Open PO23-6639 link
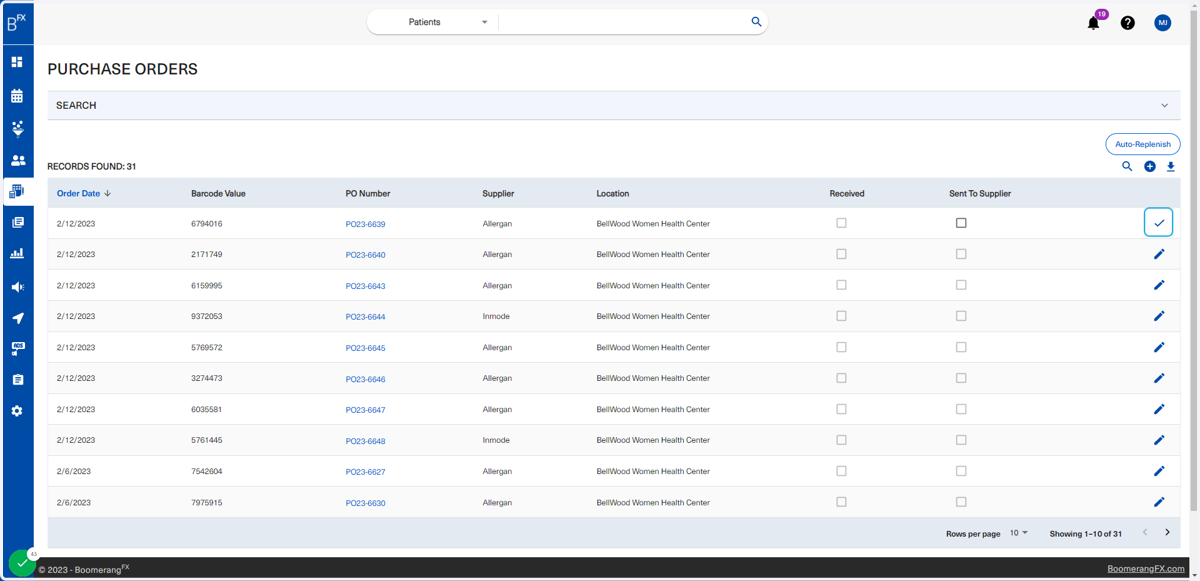Viewport: 1200px width, 581px height. (365, 224)
